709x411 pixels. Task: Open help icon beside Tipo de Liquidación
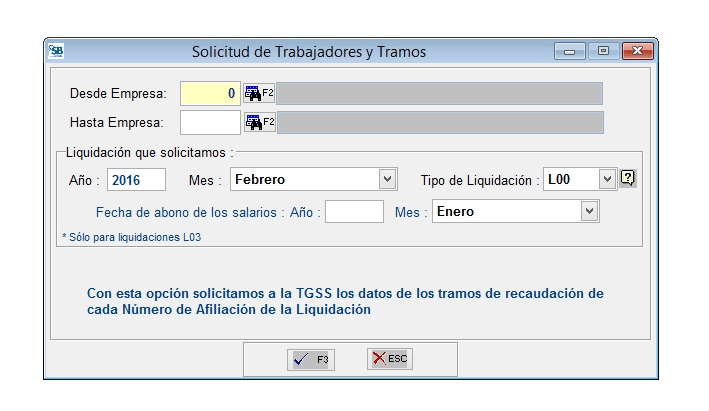pos(628,179)
